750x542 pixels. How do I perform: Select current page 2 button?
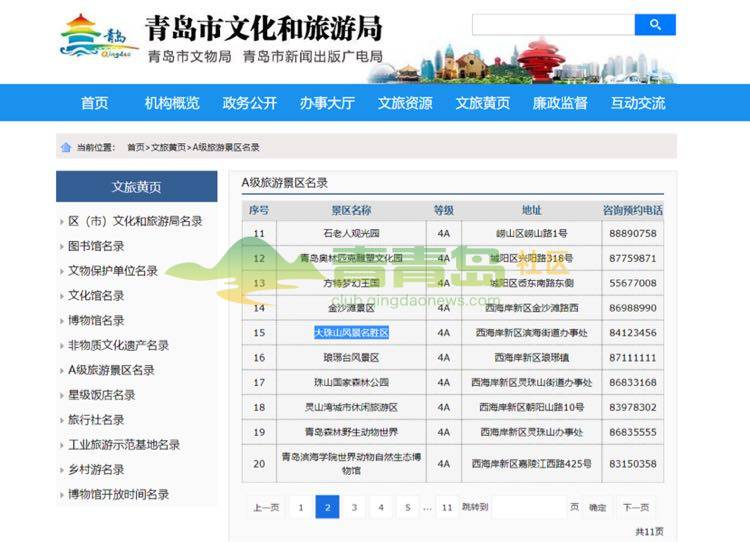coord(328,507)
